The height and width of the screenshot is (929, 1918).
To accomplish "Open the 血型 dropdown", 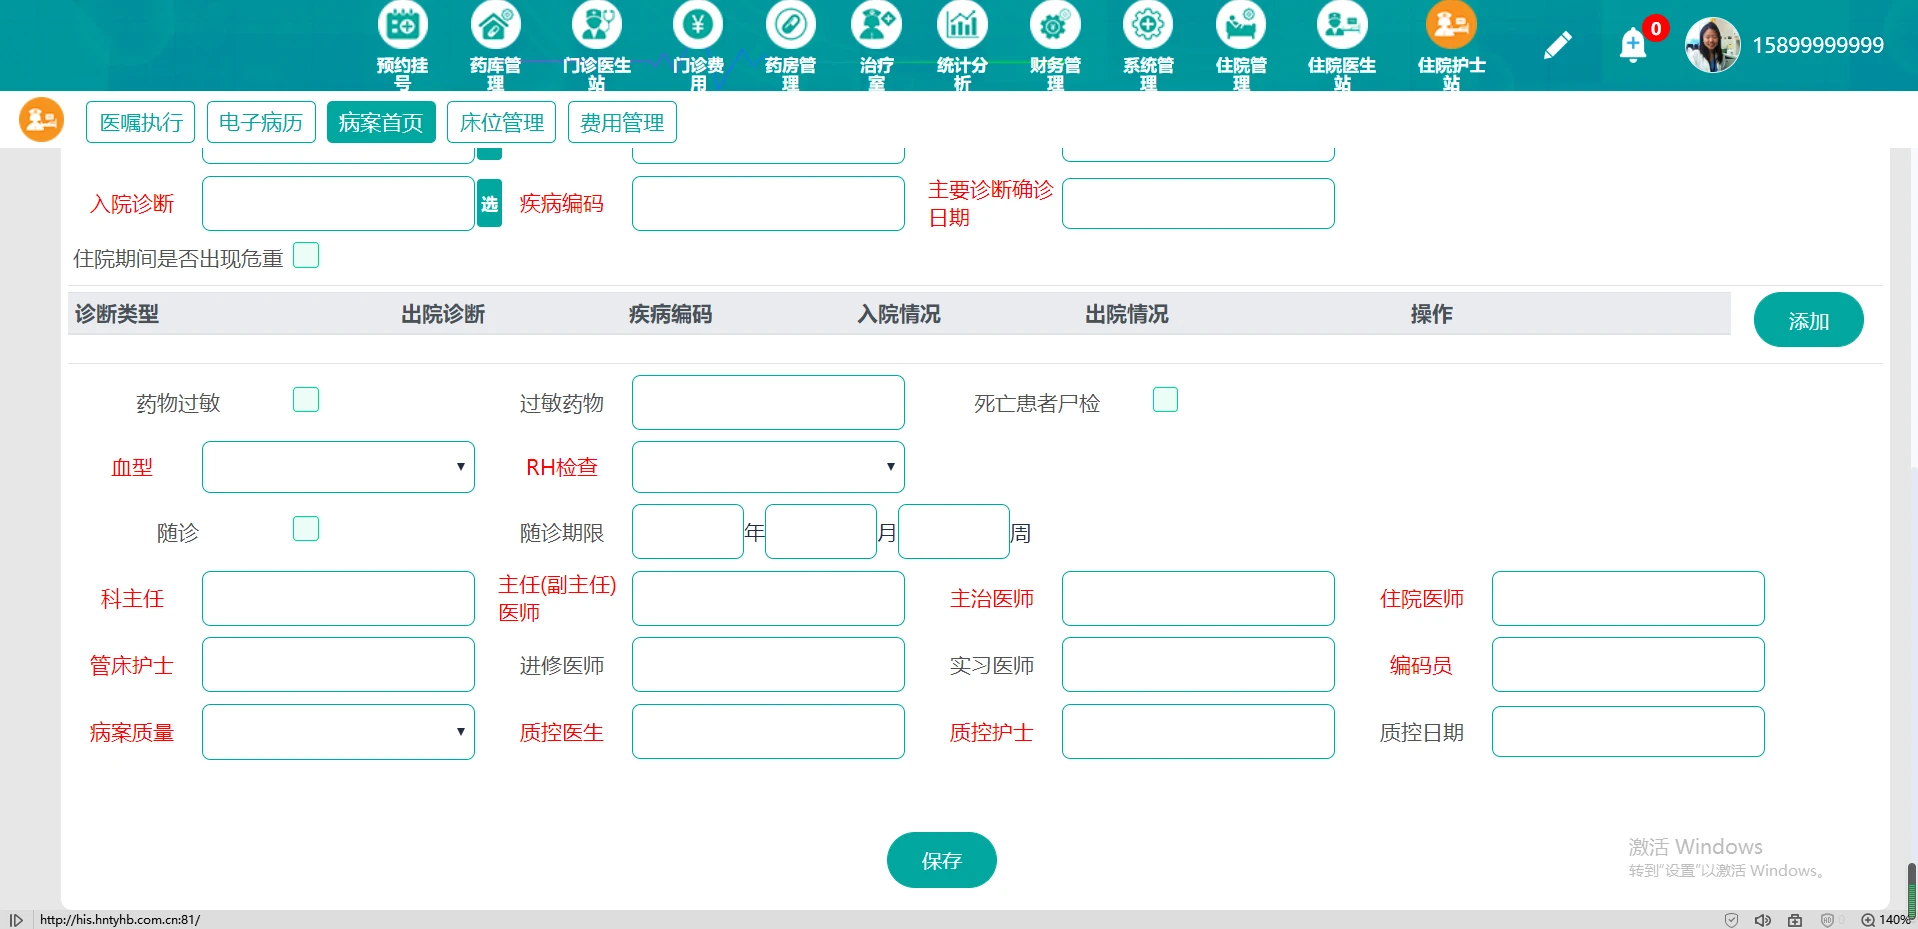I will click(338, 466).
